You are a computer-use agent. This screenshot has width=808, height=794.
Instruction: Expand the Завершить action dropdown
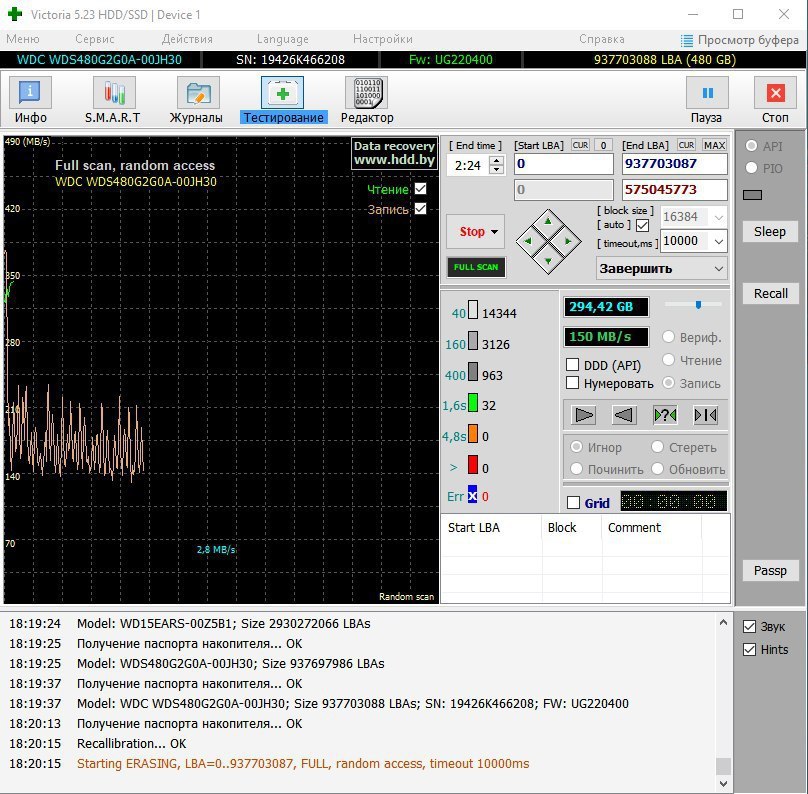(718, 268)
